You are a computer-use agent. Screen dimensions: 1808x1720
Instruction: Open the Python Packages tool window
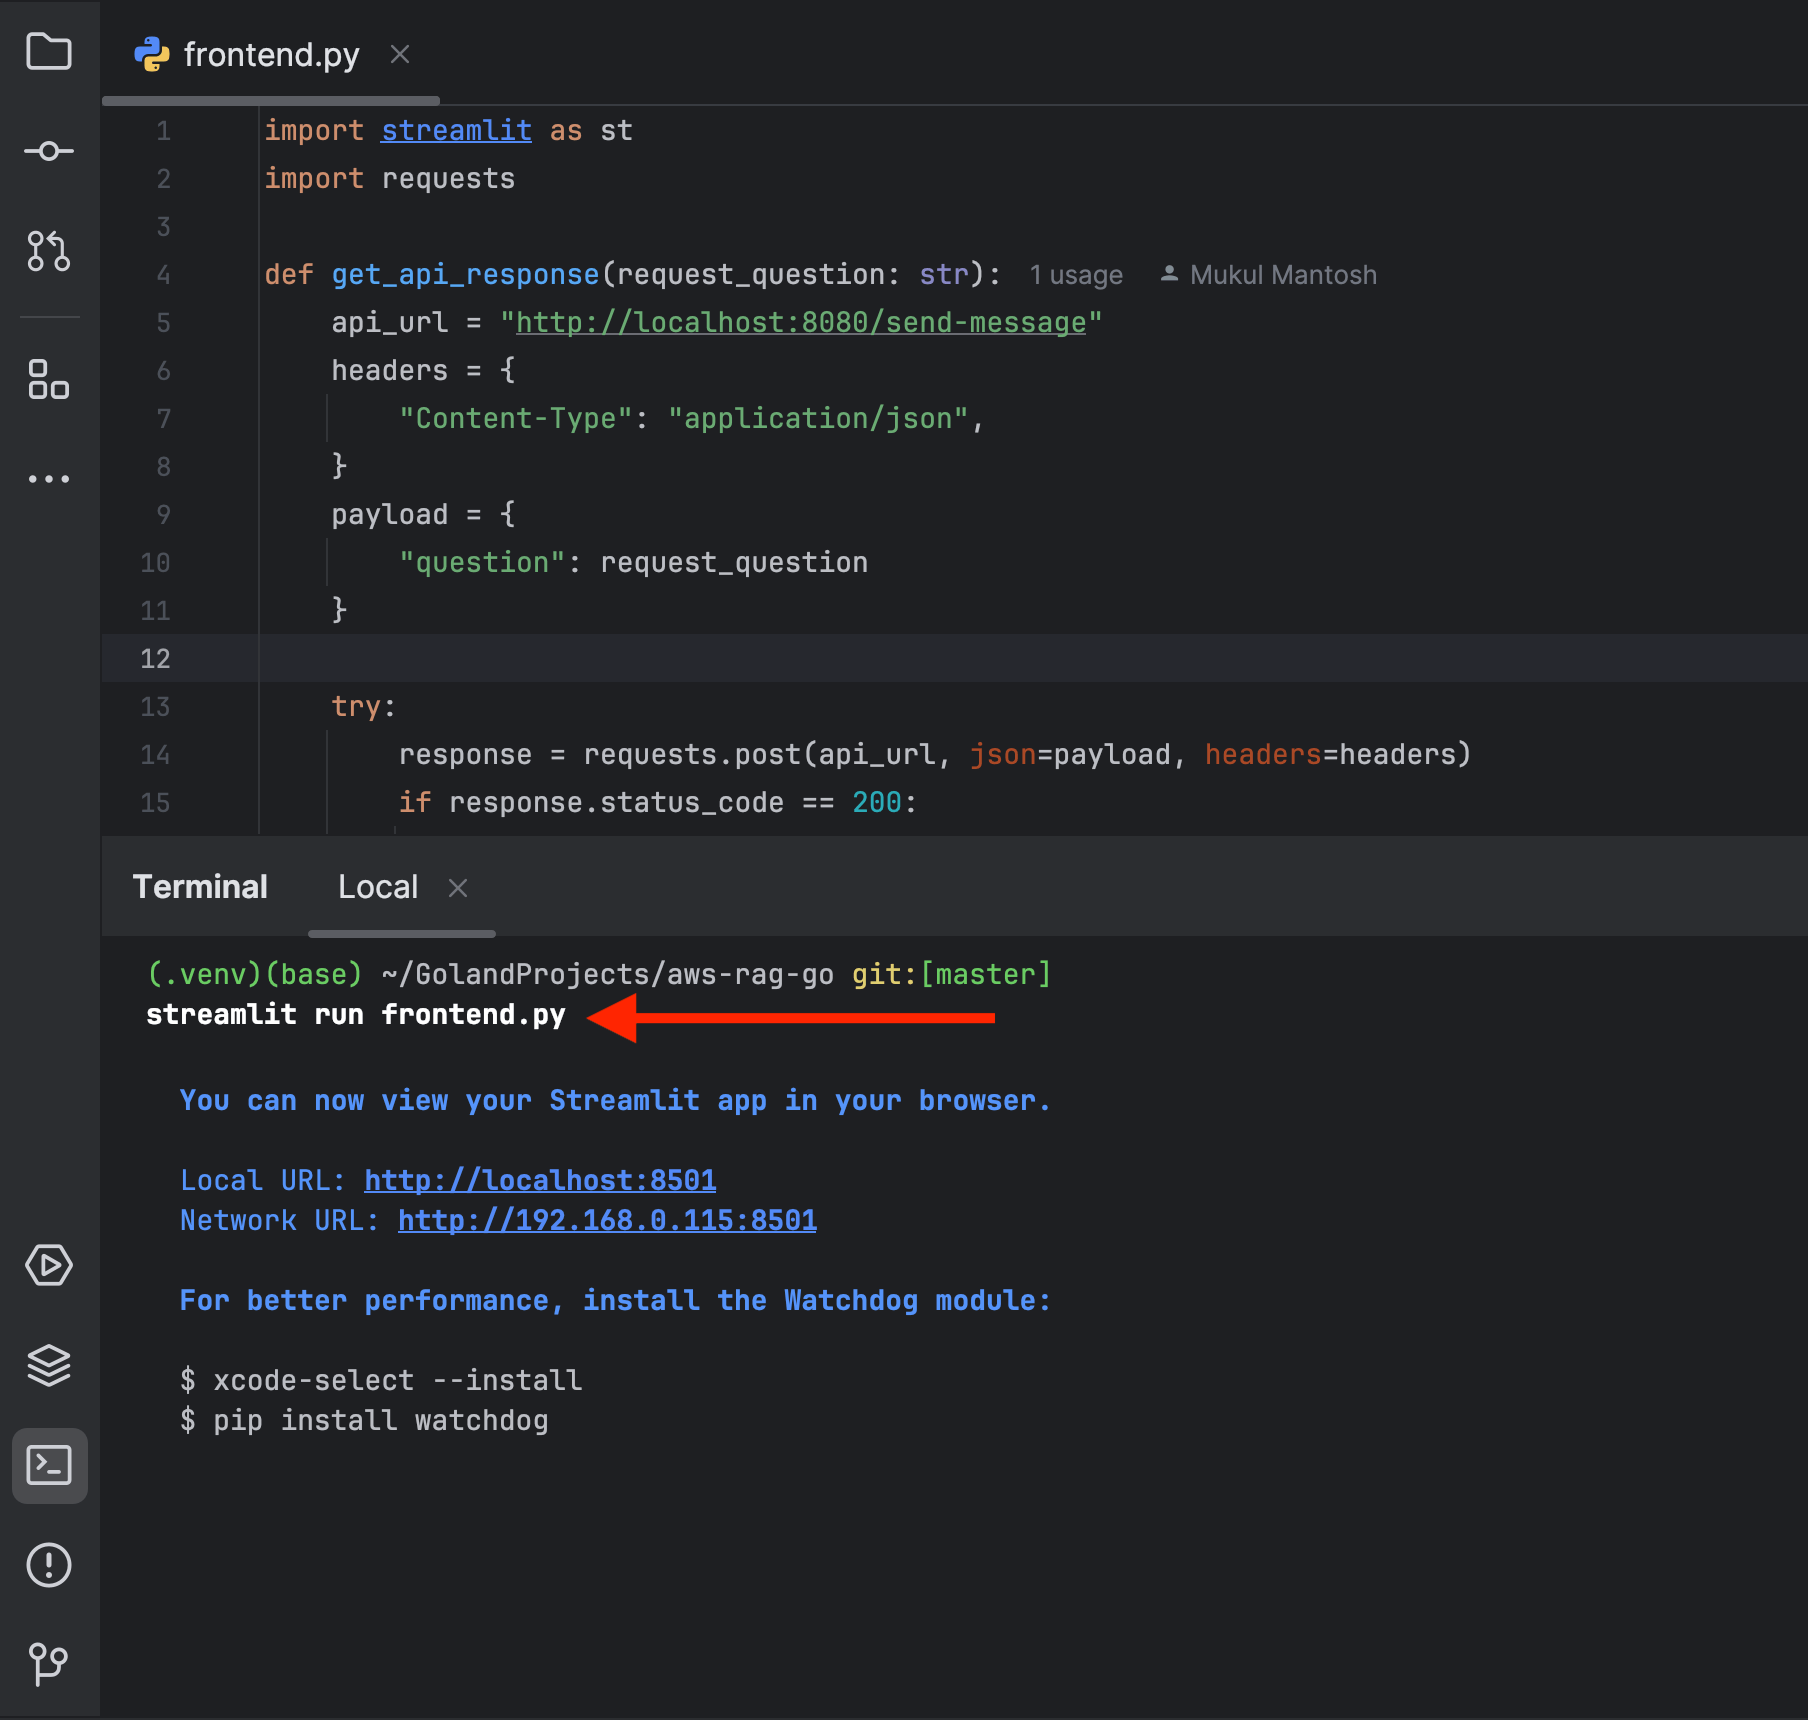coord(49,1366)
